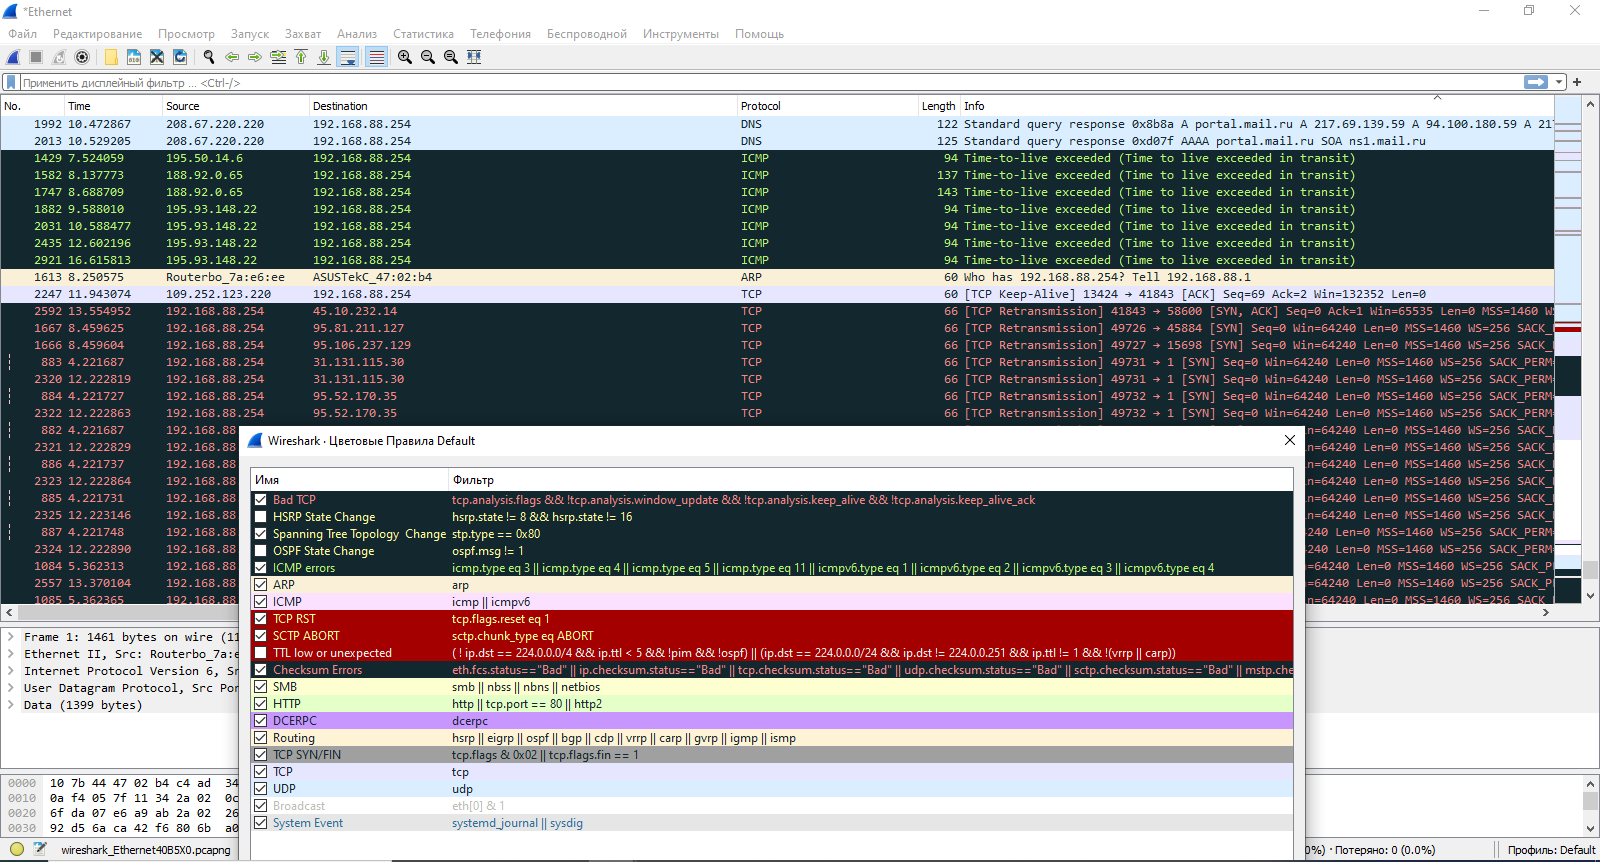Add a display filter button with plus
This screenshot has width=1600, height=862.
point(1577,82)
